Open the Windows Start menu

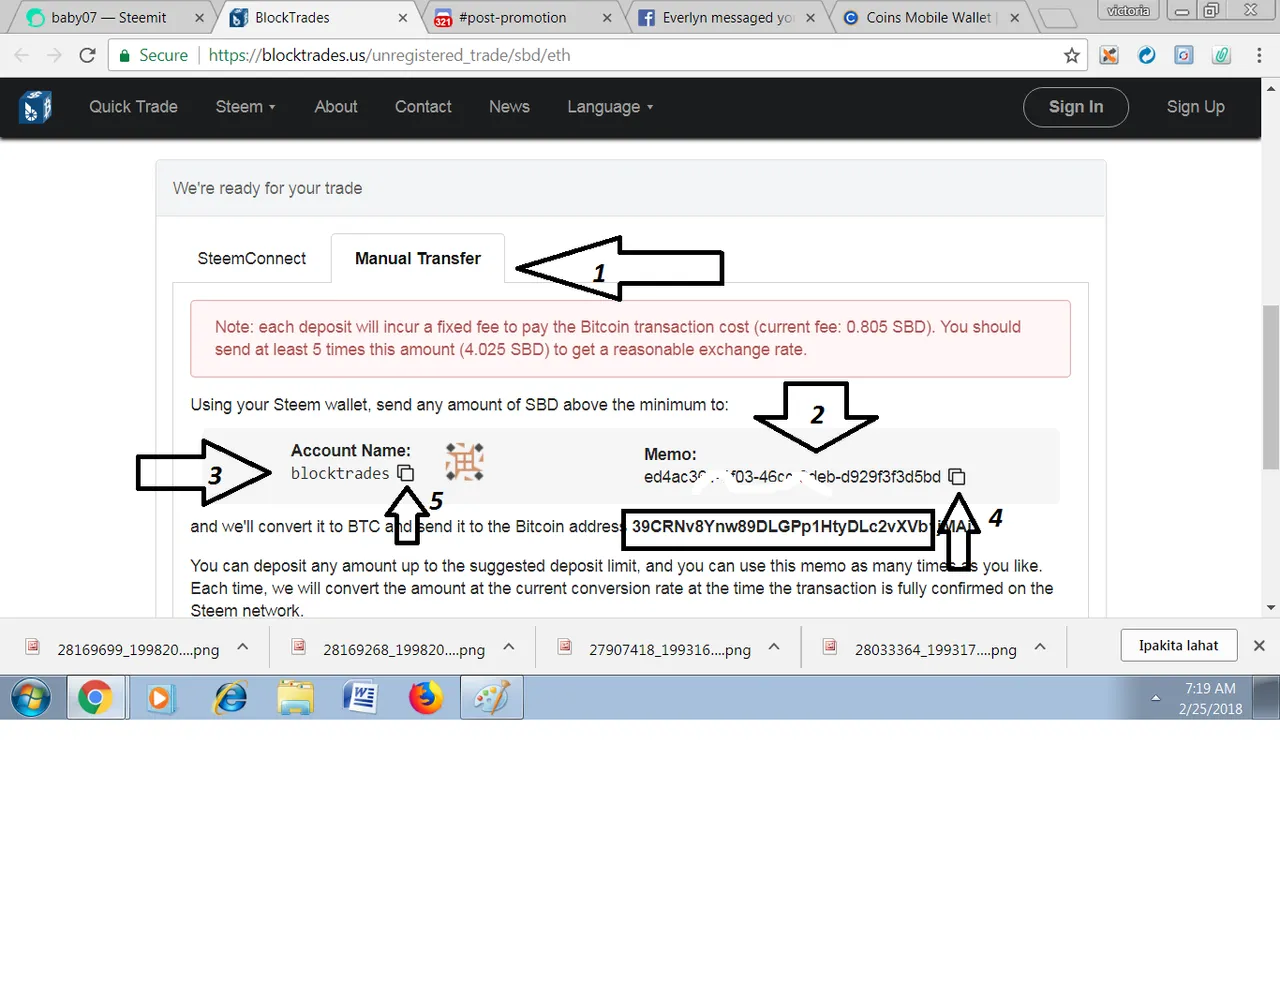coord(31,697)
